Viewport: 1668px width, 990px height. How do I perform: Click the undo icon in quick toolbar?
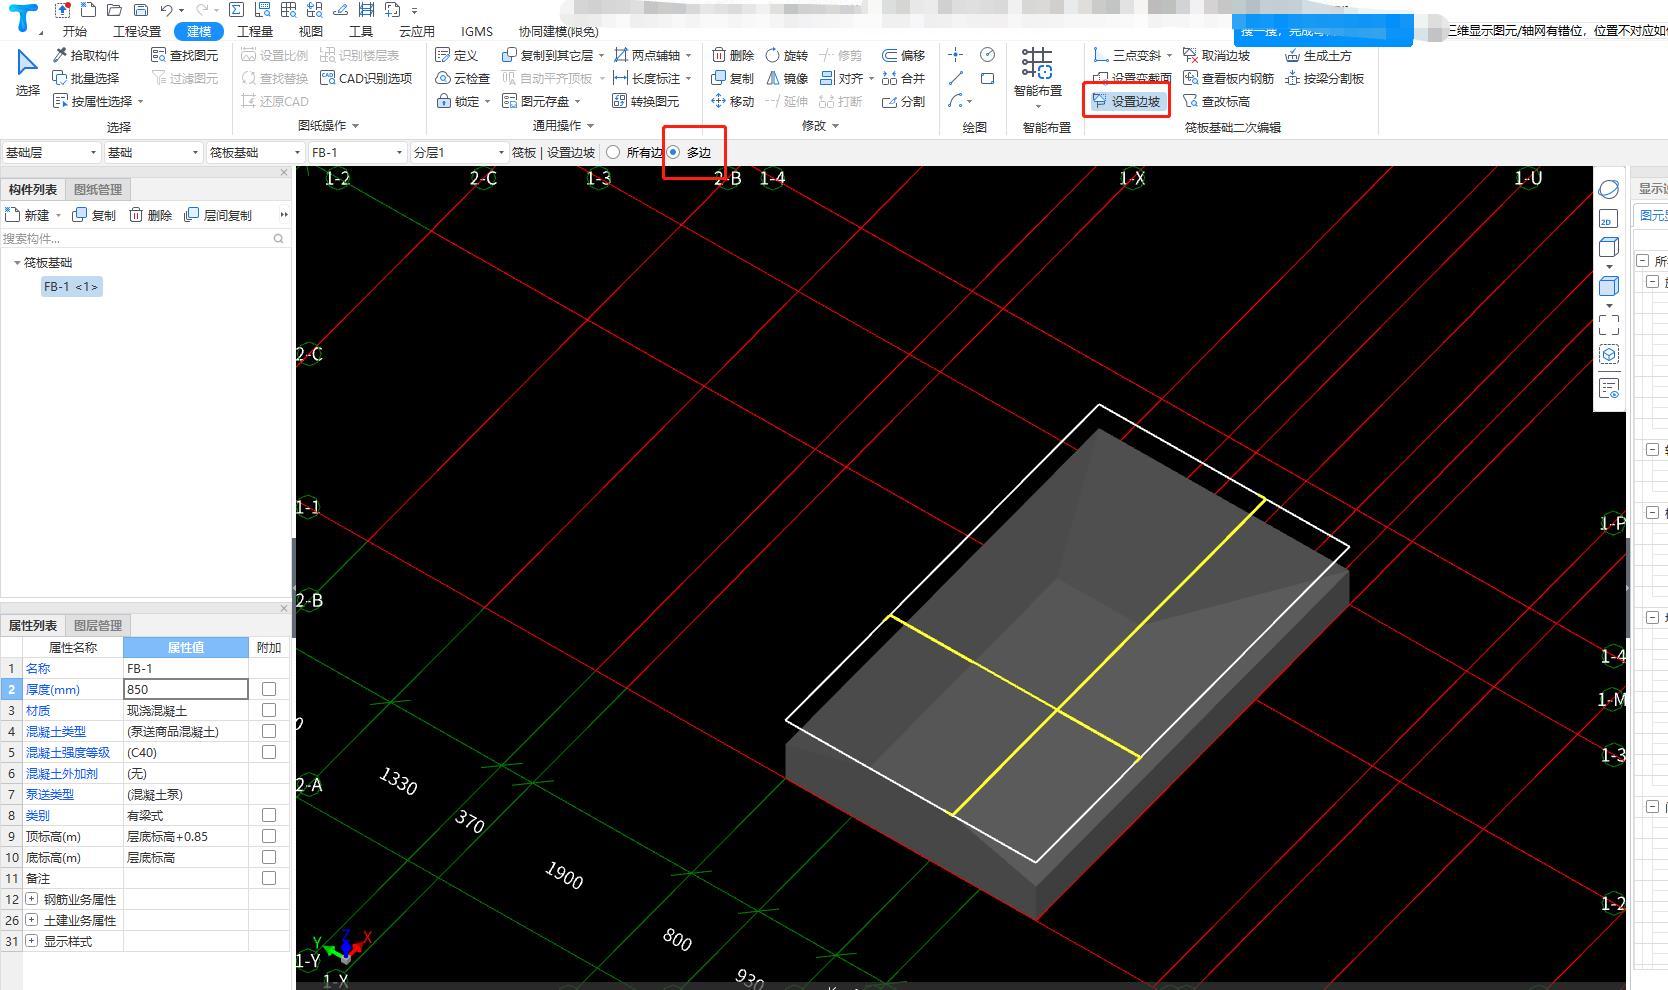coord(167,10)
